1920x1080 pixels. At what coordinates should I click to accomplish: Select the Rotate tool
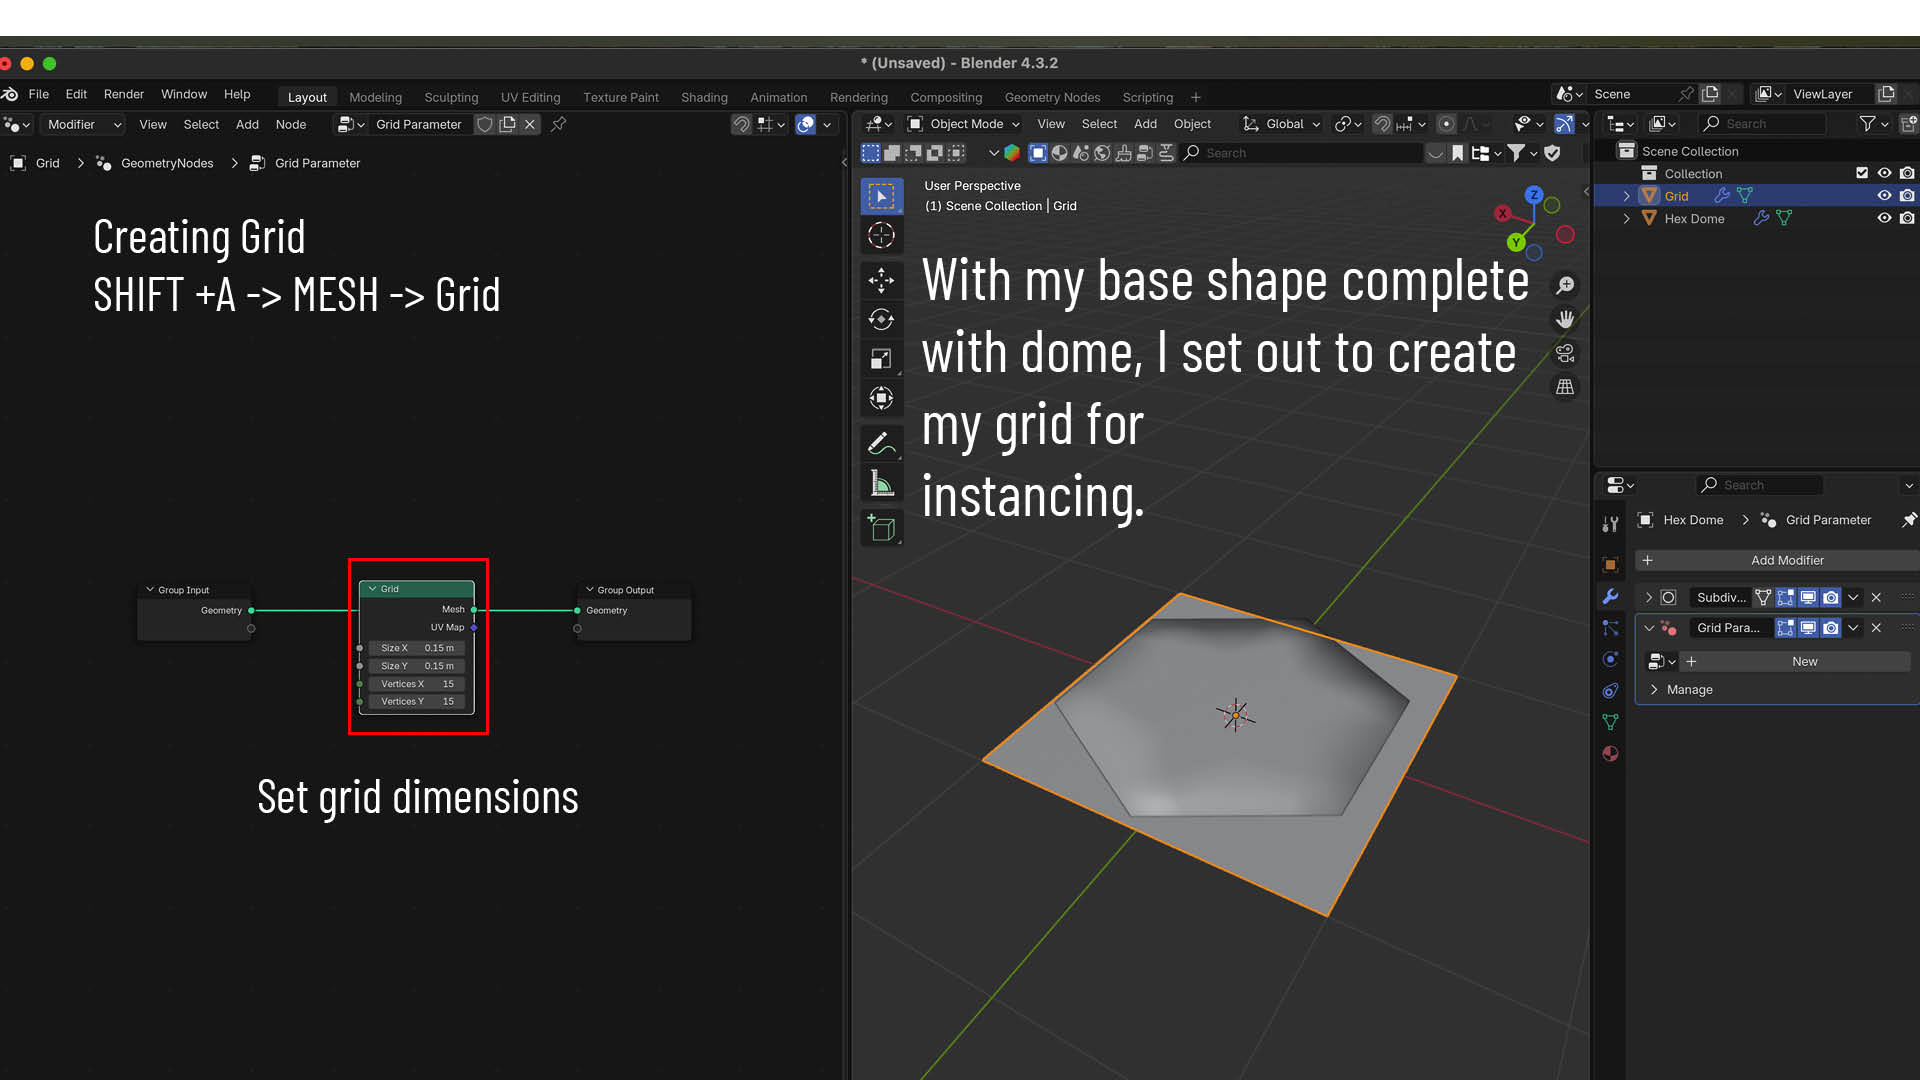[881, 320]
